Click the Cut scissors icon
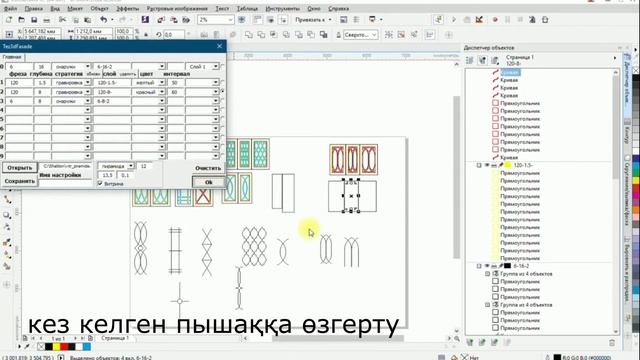The image size is (640, 360). click(x=62, y=20)
